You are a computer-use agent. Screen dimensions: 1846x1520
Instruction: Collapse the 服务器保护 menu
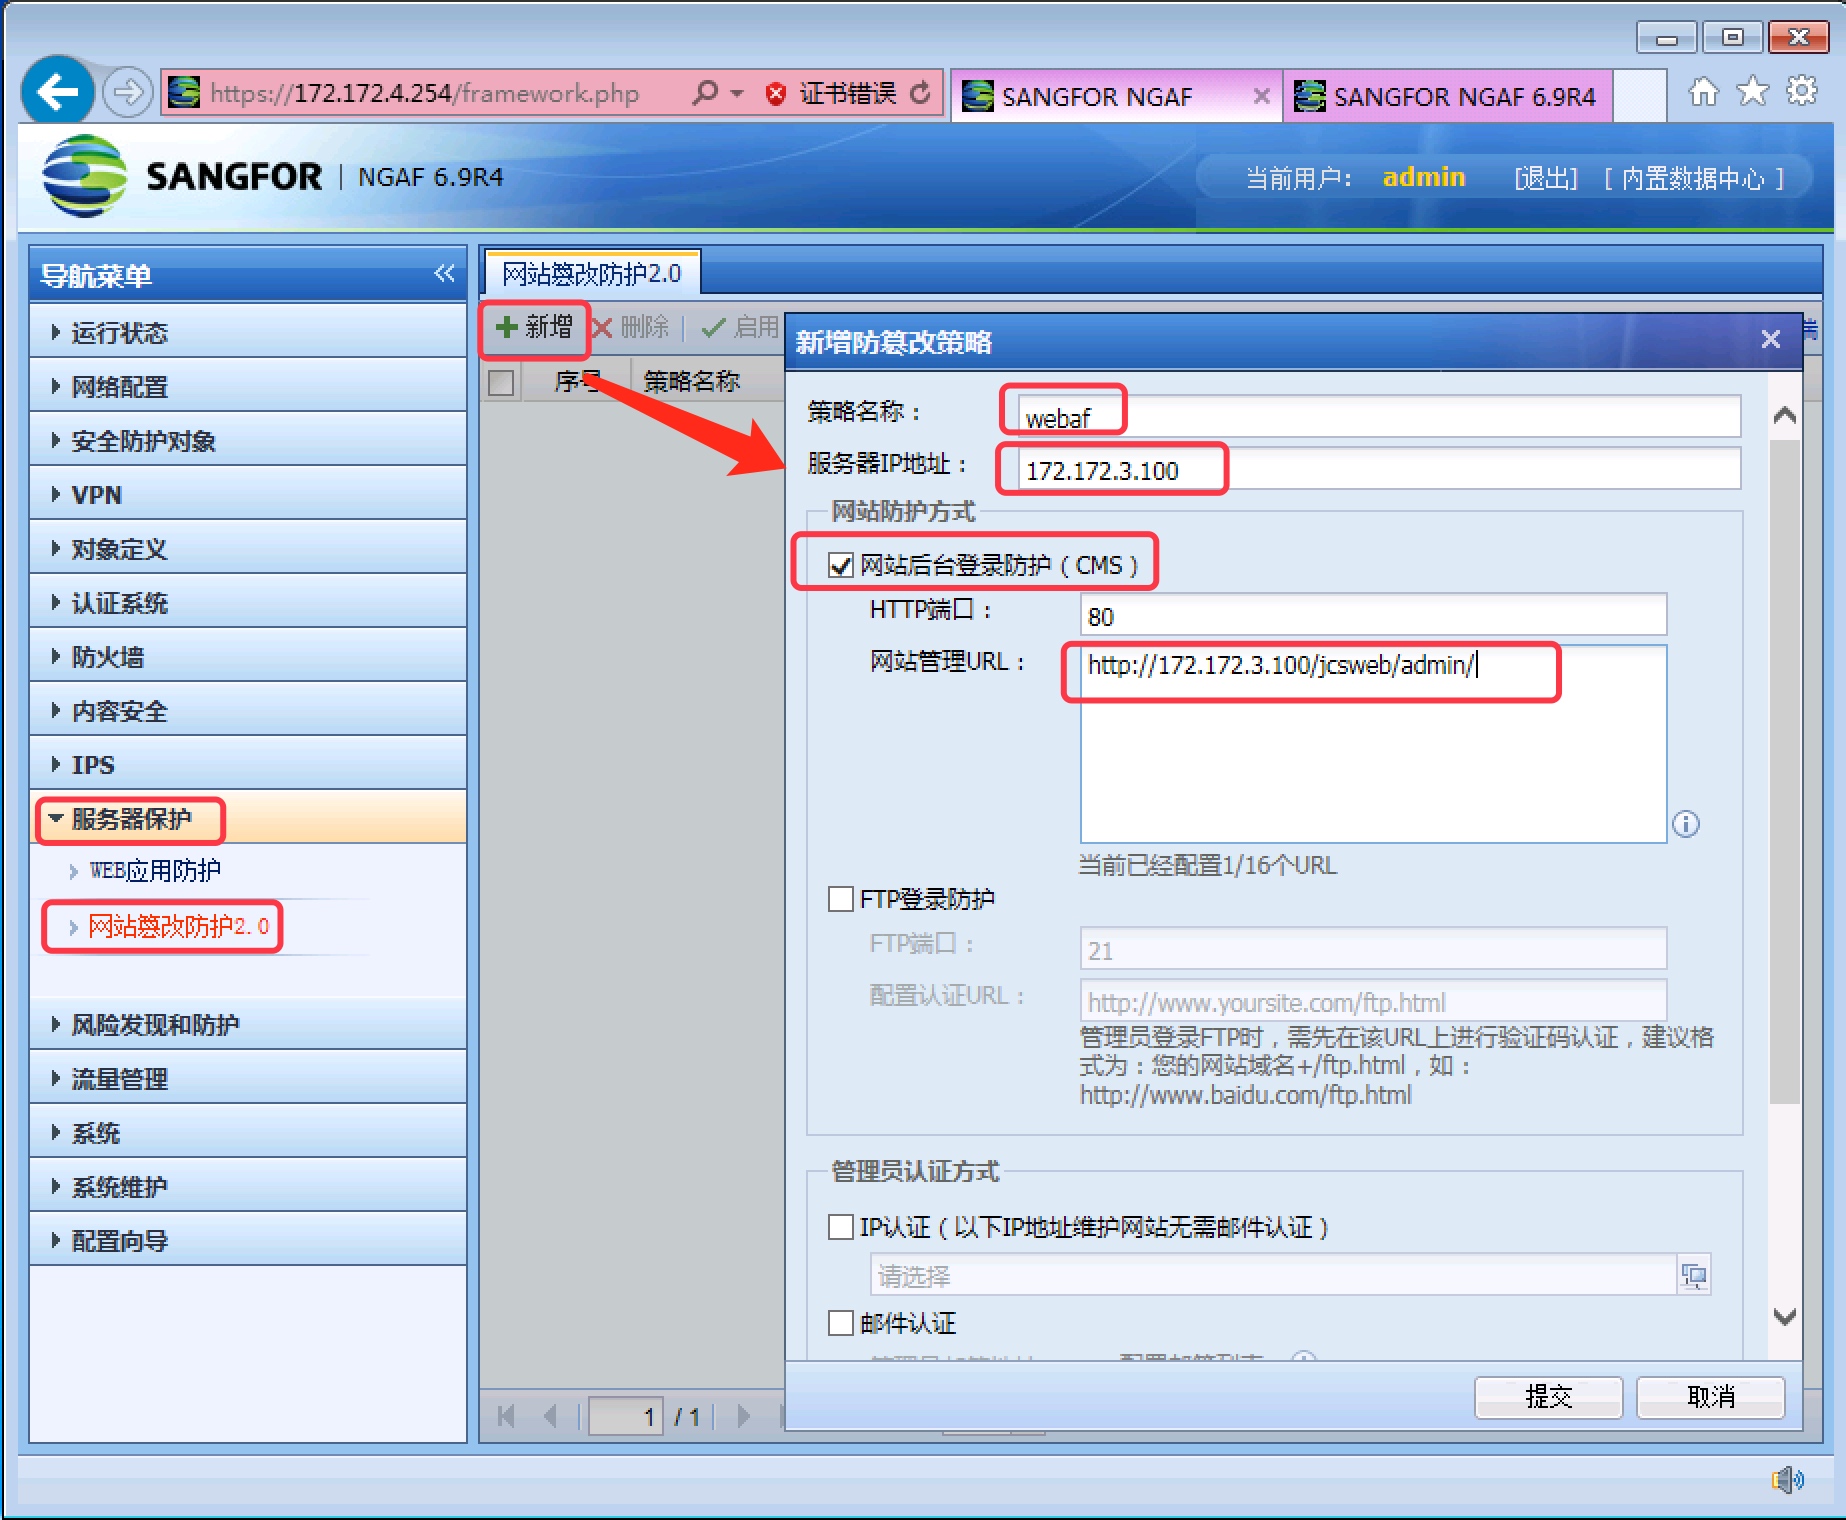click(248, 818)
